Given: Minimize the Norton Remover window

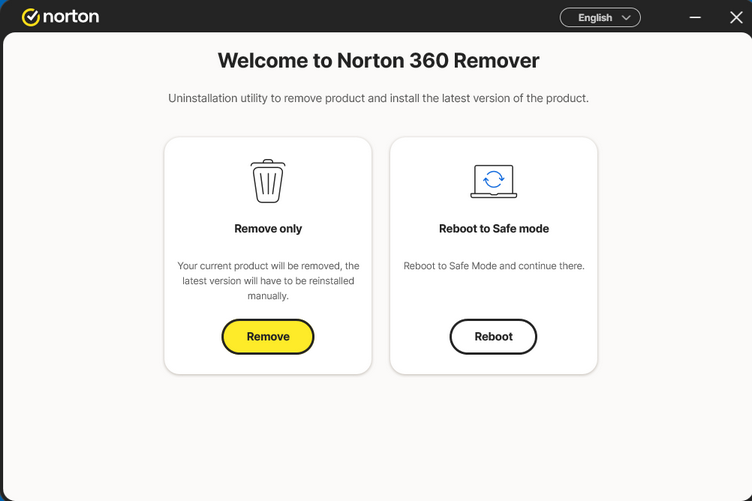Looking at the screenshot, I should 695,17.
